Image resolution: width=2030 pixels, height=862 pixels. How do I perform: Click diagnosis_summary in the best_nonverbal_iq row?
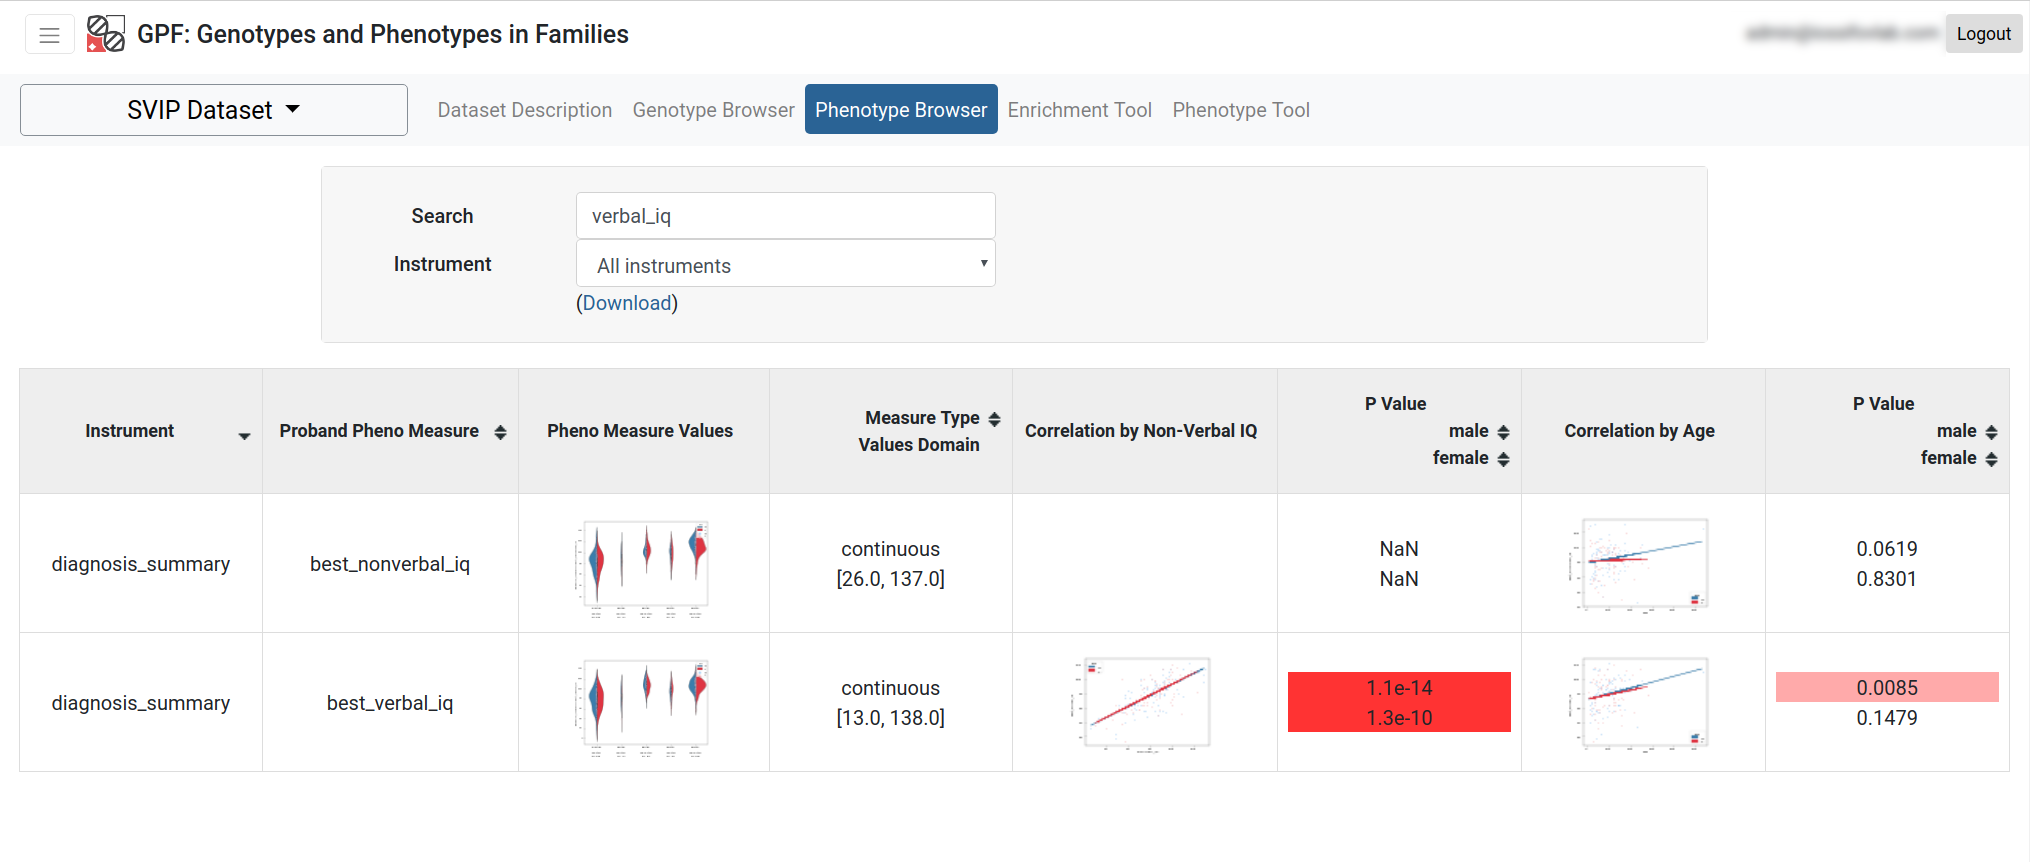pyautogui.click(x=141, y=564)
